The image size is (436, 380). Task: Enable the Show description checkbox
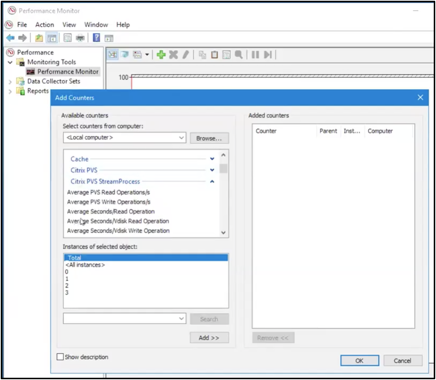pyautogui.click(x=60, y=357)
